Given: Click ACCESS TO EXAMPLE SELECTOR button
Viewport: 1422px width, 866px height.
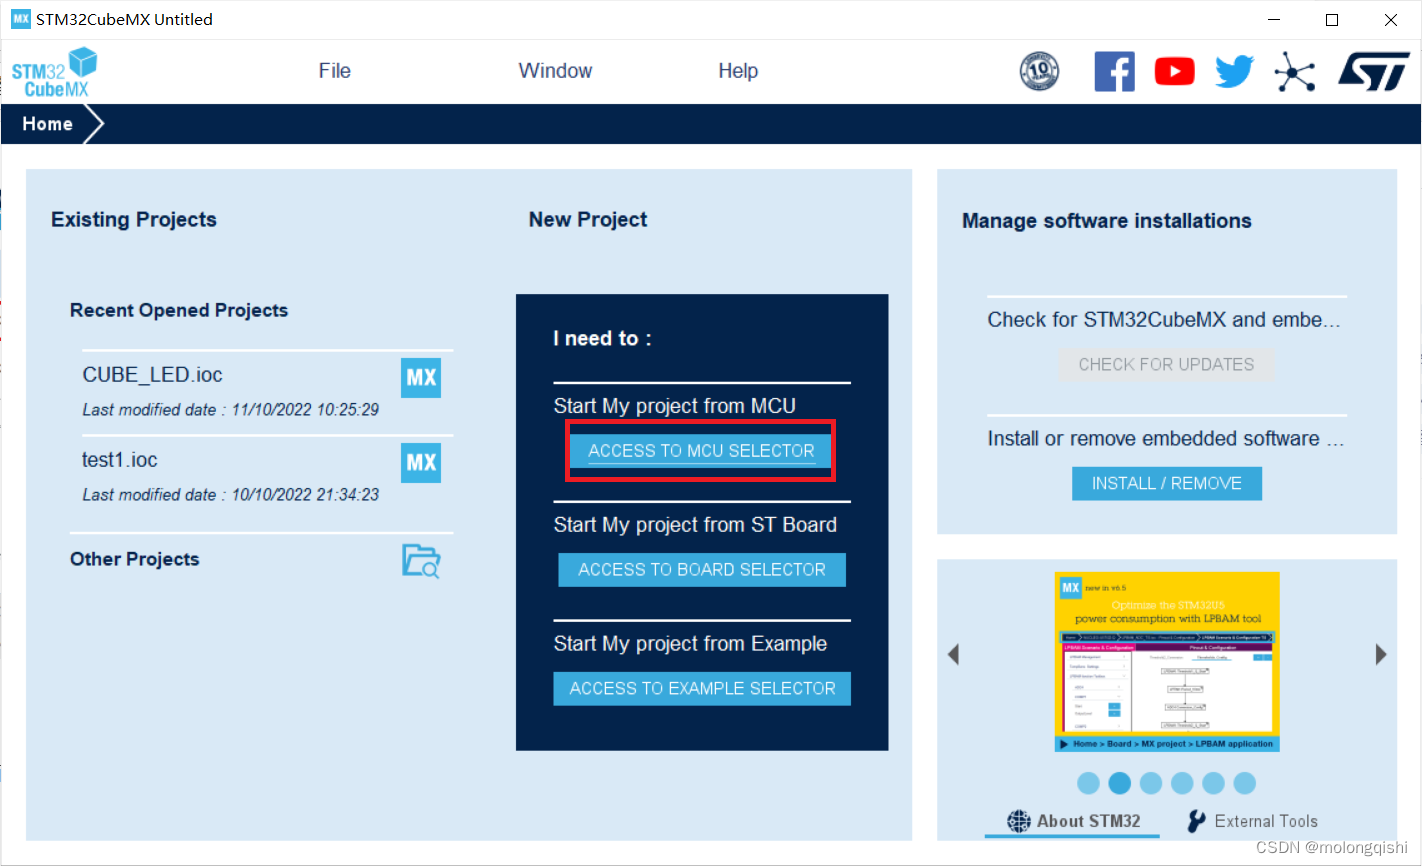Looking at the screenshot, I should coord(702,689).
